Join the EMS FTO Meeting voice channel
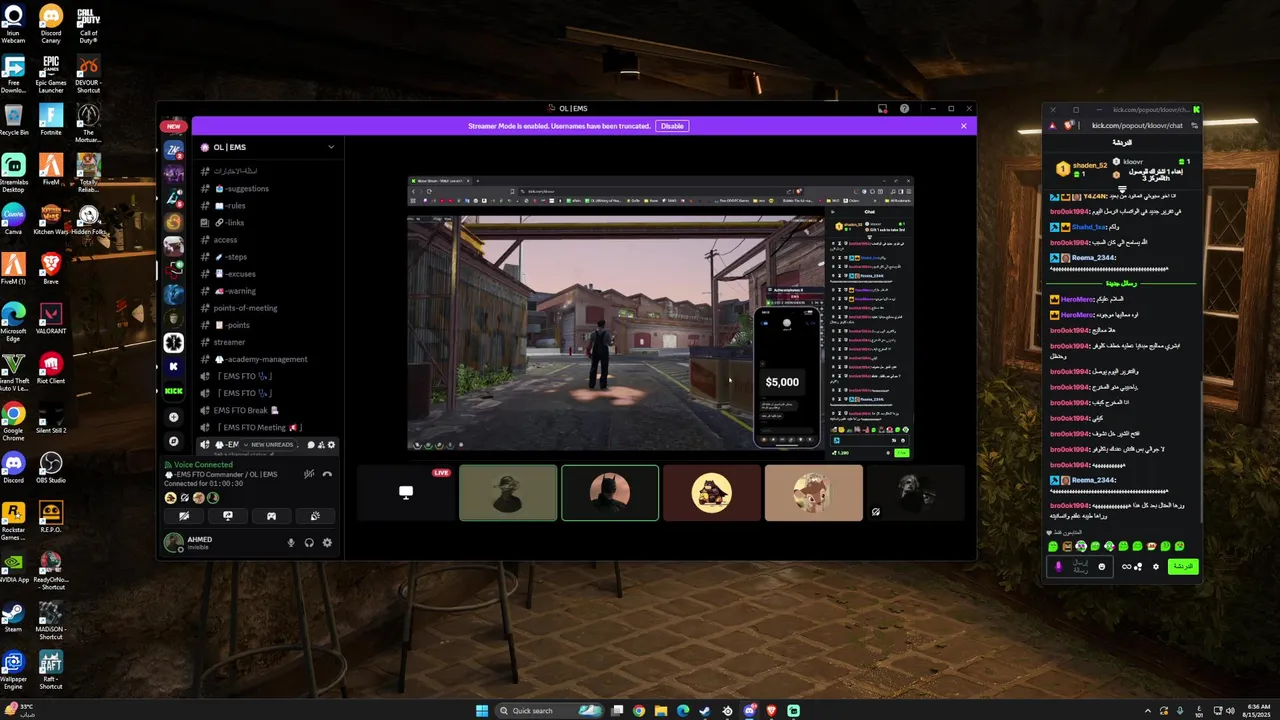This screenshot has height=720, width=1280. click(268, 427)
